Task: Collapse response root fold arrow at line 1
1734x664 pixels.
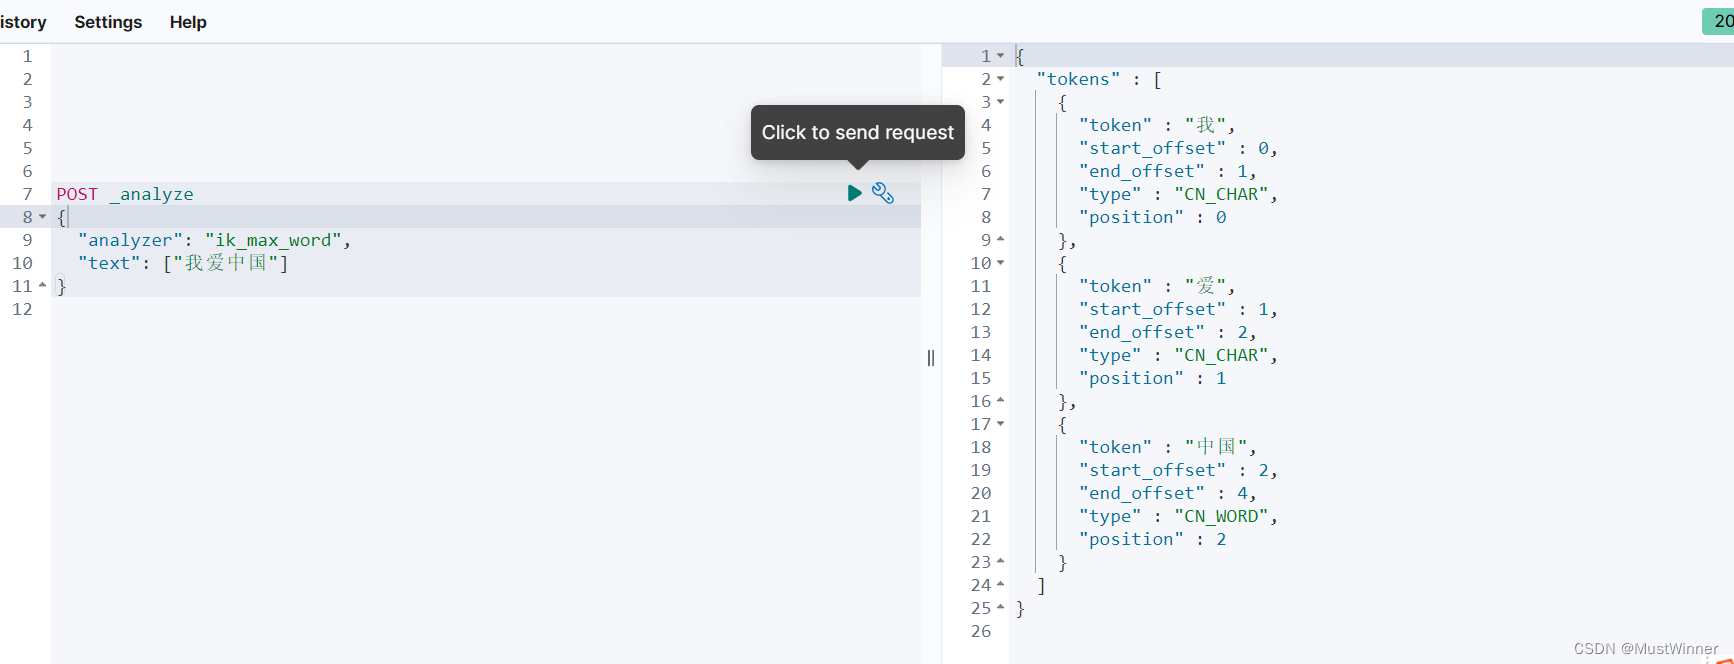Action: coord(1000,56)
